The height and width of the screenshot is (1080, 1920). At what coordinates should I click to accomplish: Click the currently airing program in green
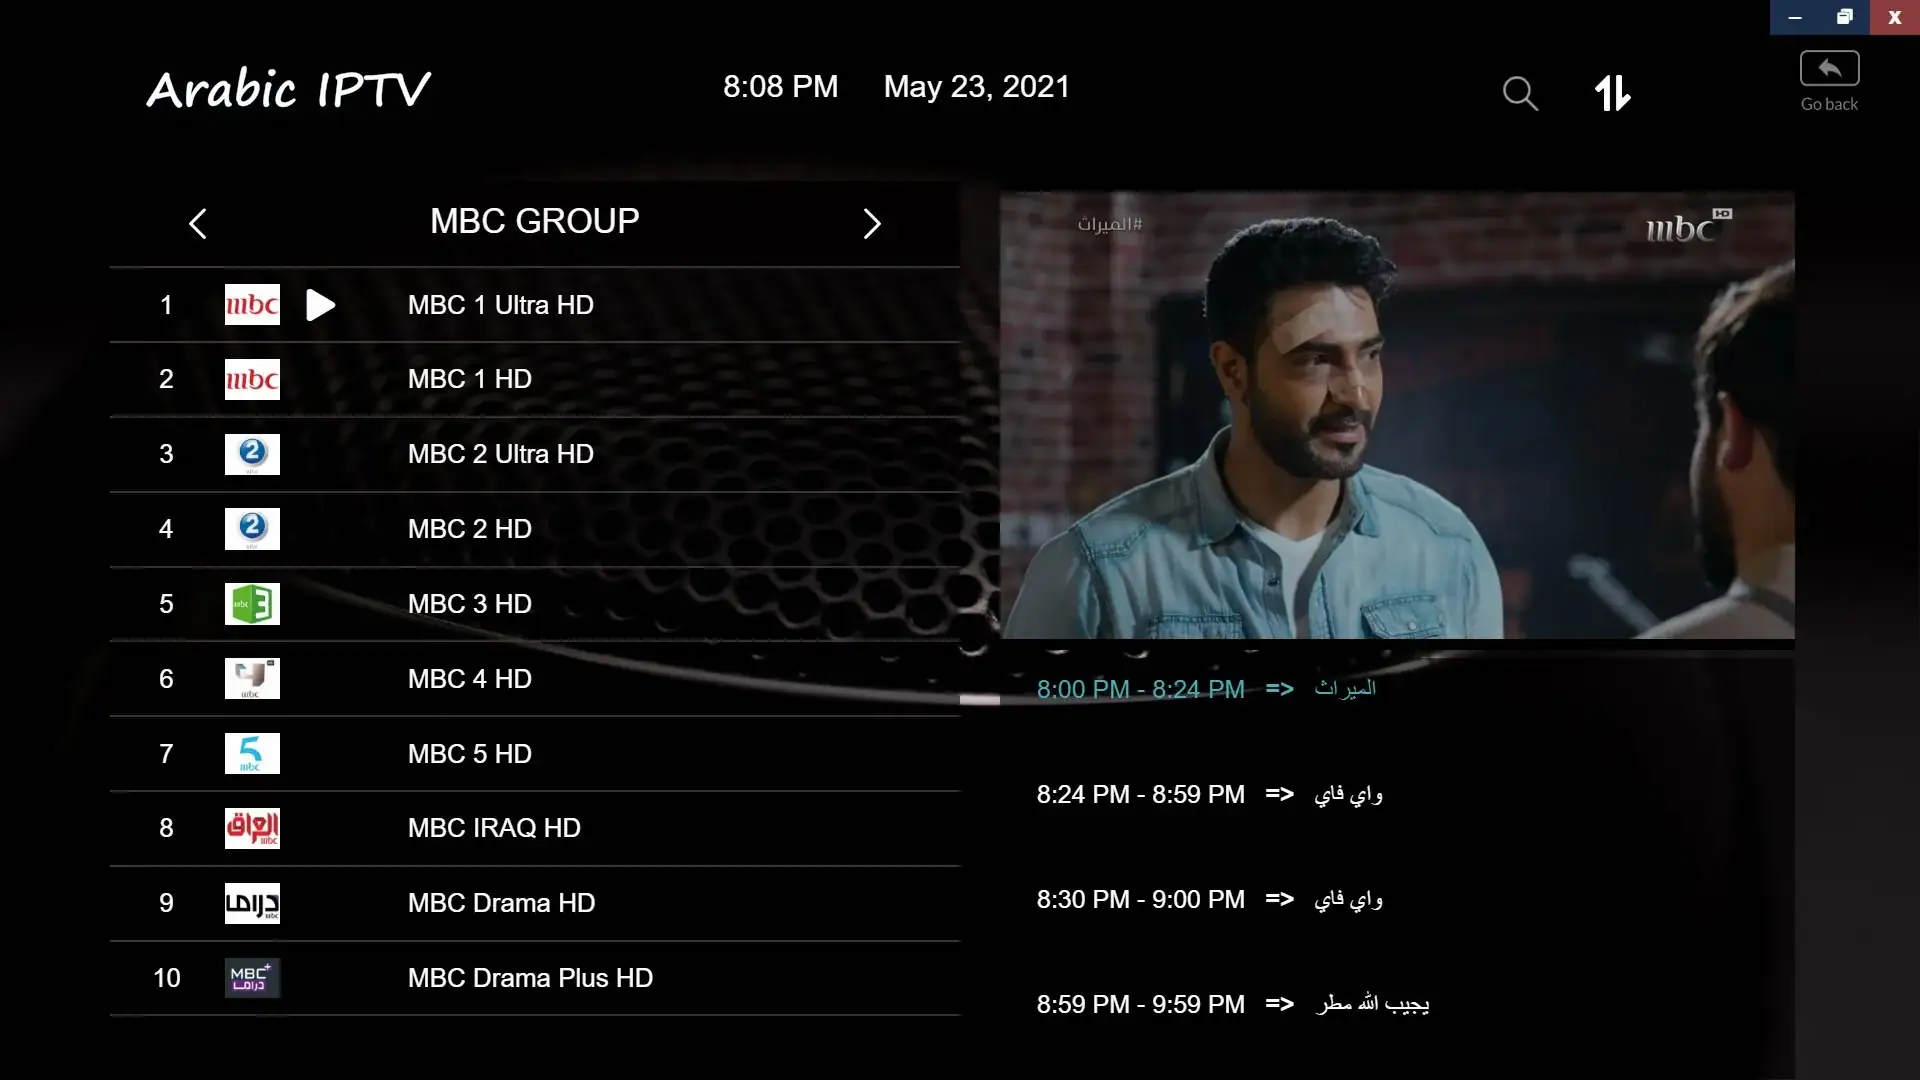[1140, 688]
